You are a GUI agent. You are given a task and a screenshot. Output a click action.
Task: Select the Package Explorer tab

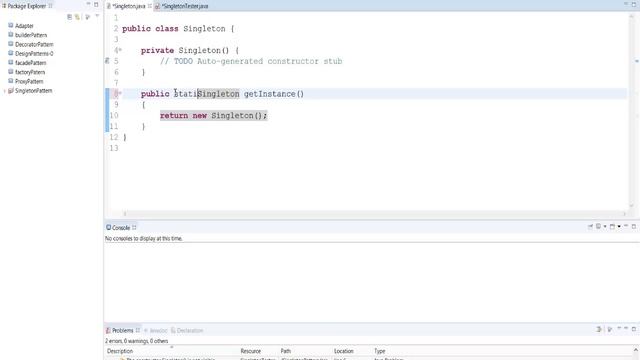27,6
